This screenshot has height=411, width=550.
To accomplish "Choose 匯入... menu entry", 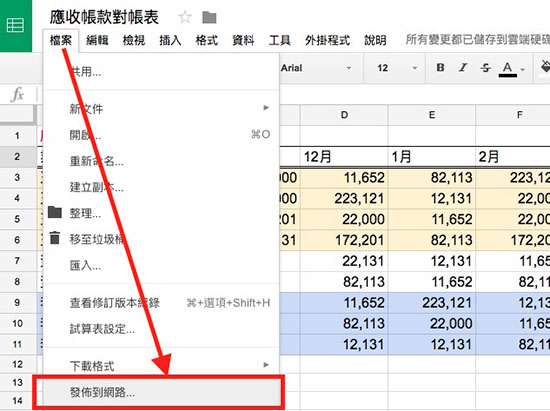I will pos(161,265).
